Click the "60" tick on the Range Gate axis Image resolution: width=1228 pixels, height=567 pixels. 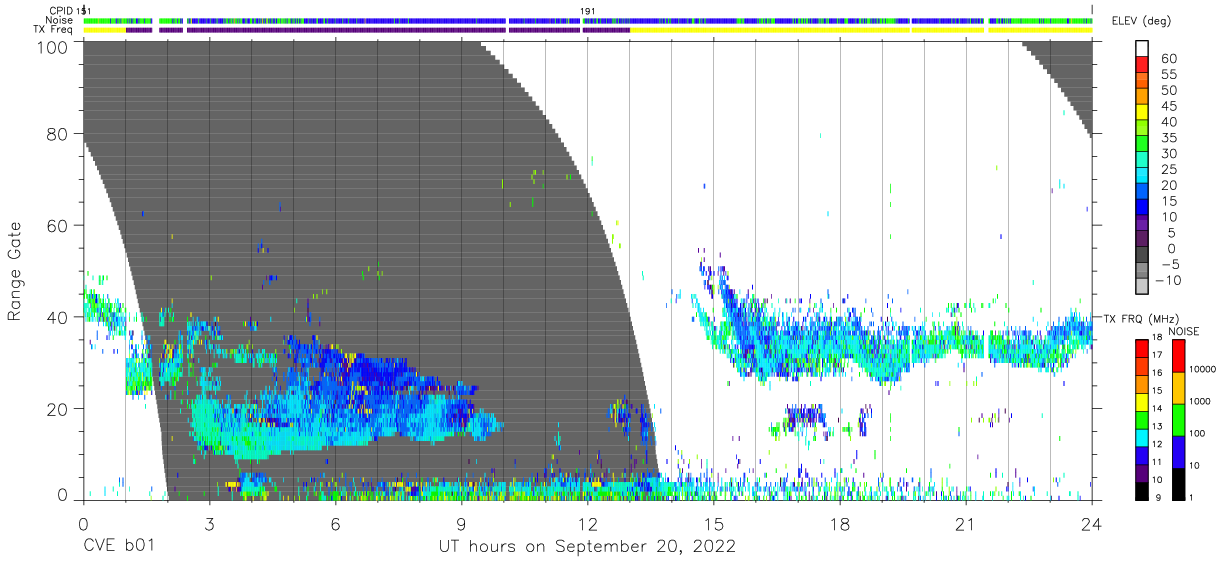(57, 225)
